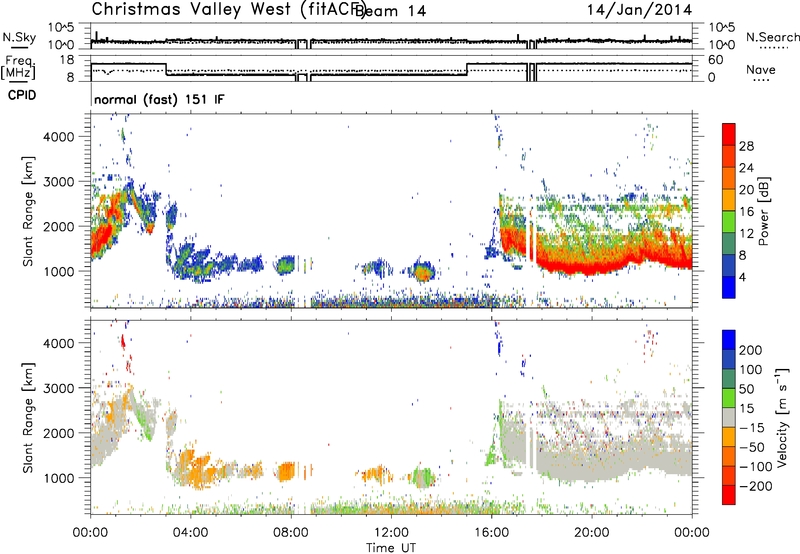The image size is (800, 554).
Task: Click the '12' label on Power colorbar
Action: click(x=746, y=234)
